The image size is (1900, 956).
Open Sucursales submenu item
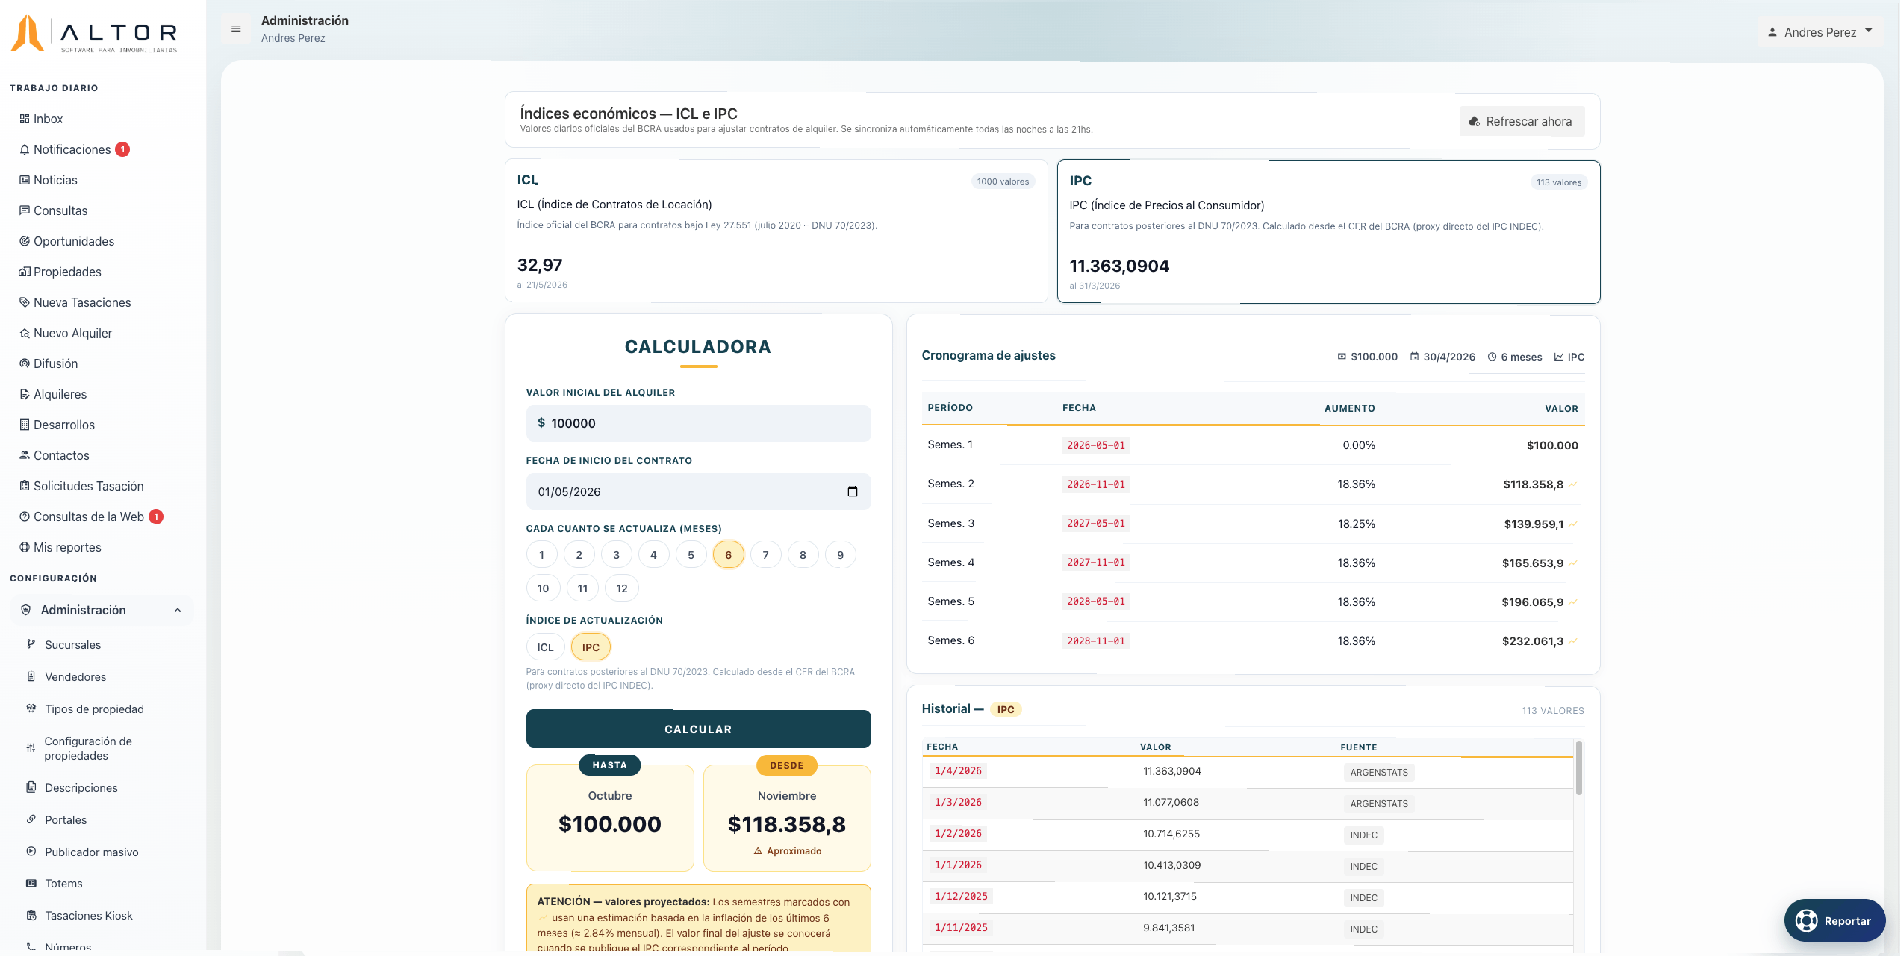click(73, 645)
